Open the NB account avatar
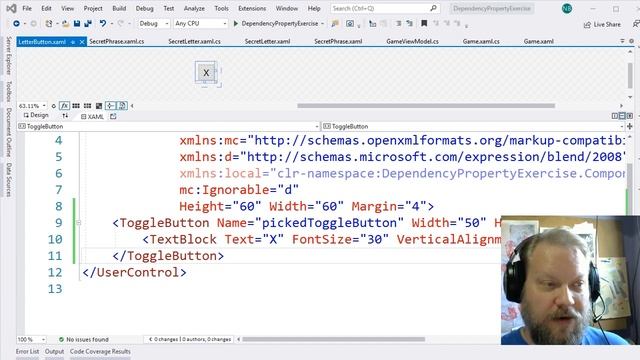Image resolution: width=640 pixels, height=360 pixels. coord(567,8)
